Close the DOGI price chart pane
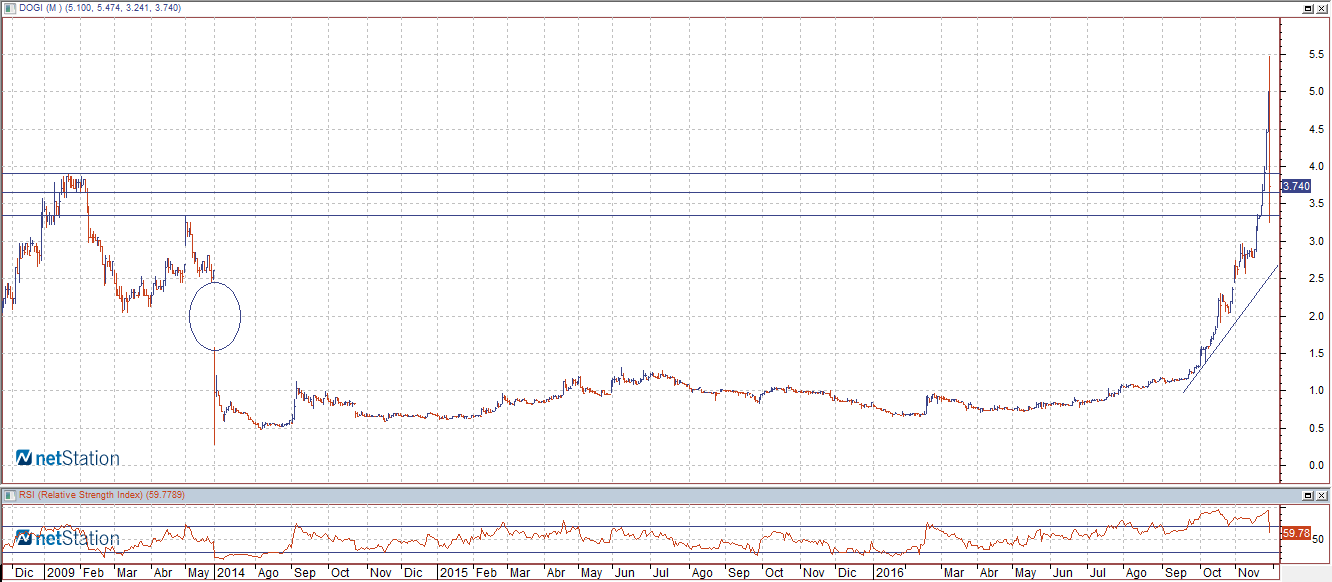Screen dimensions: 1332x582 tap(1322, 8)
